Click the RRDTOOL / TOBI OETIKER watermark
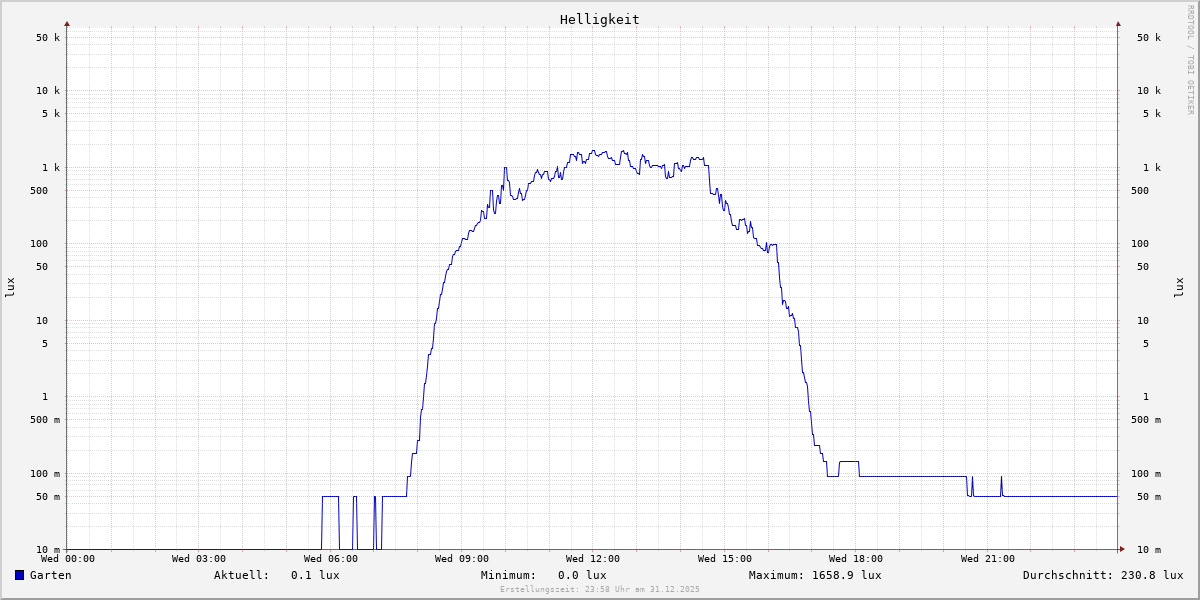The width and height of the screenshot is (1200, 600). coord(1190,60)
